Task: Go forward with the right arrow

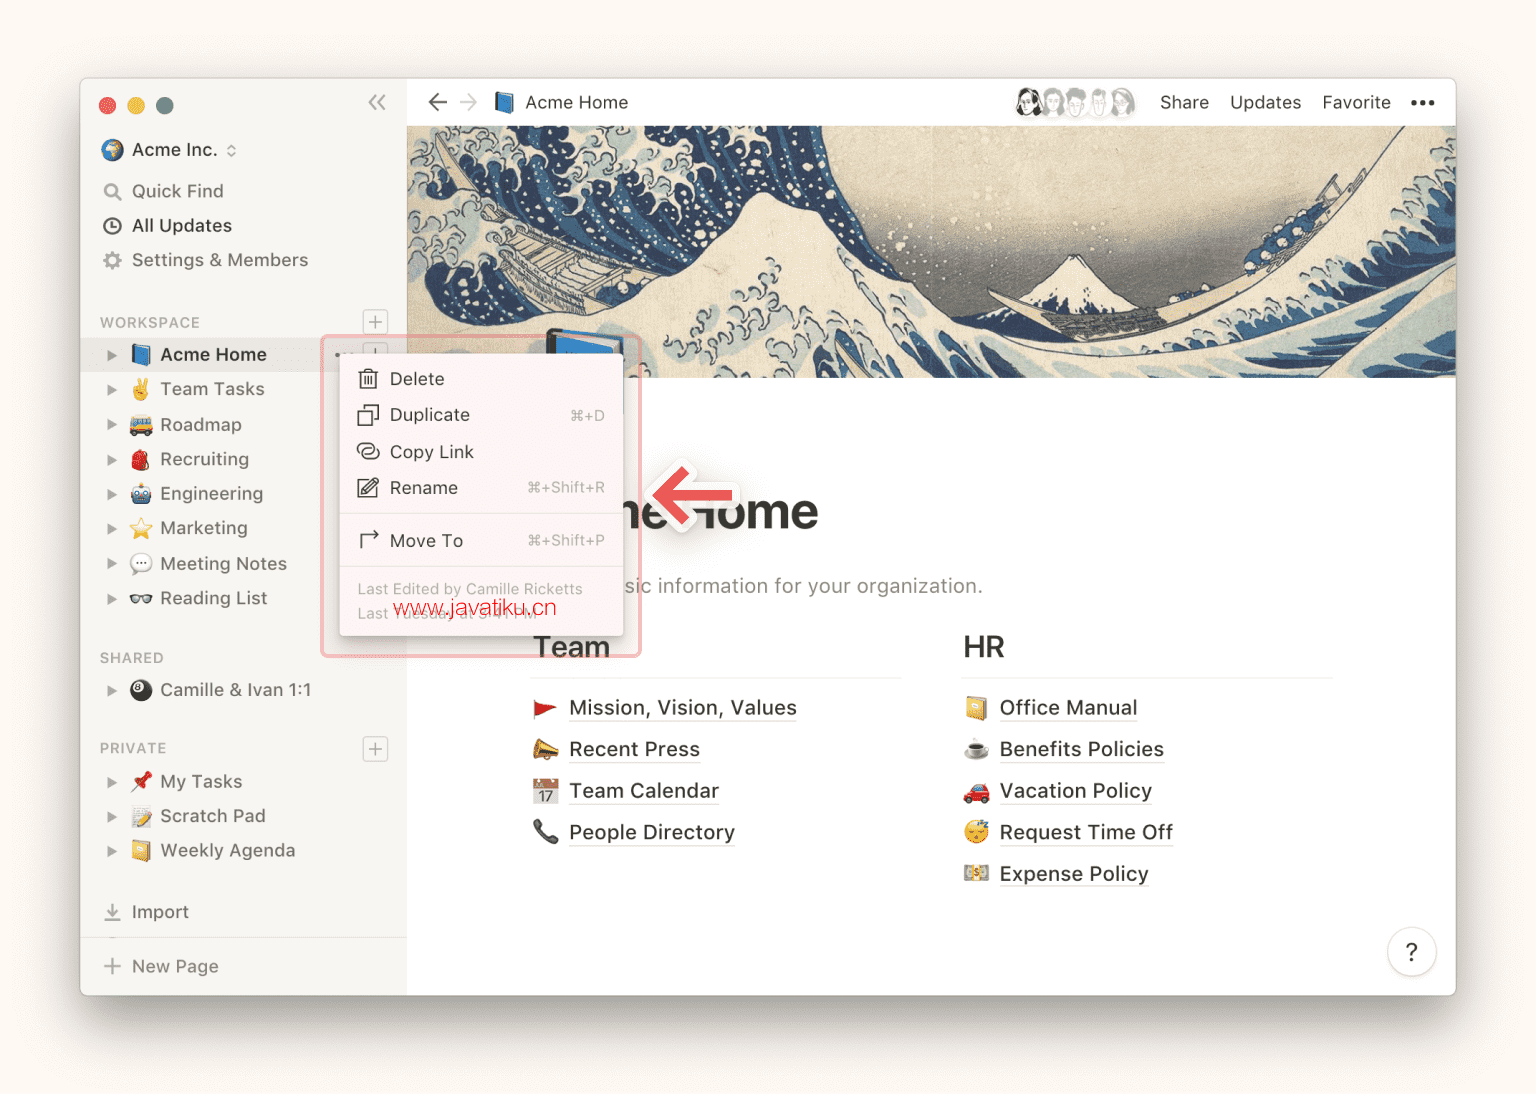Action: coord(468,102)
